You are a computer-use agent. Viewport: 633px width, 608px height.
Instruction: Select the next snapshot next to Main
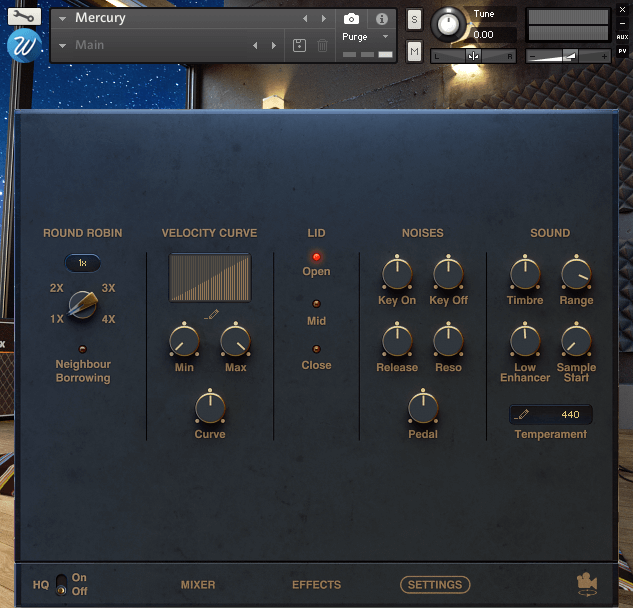tap(274, 45)
